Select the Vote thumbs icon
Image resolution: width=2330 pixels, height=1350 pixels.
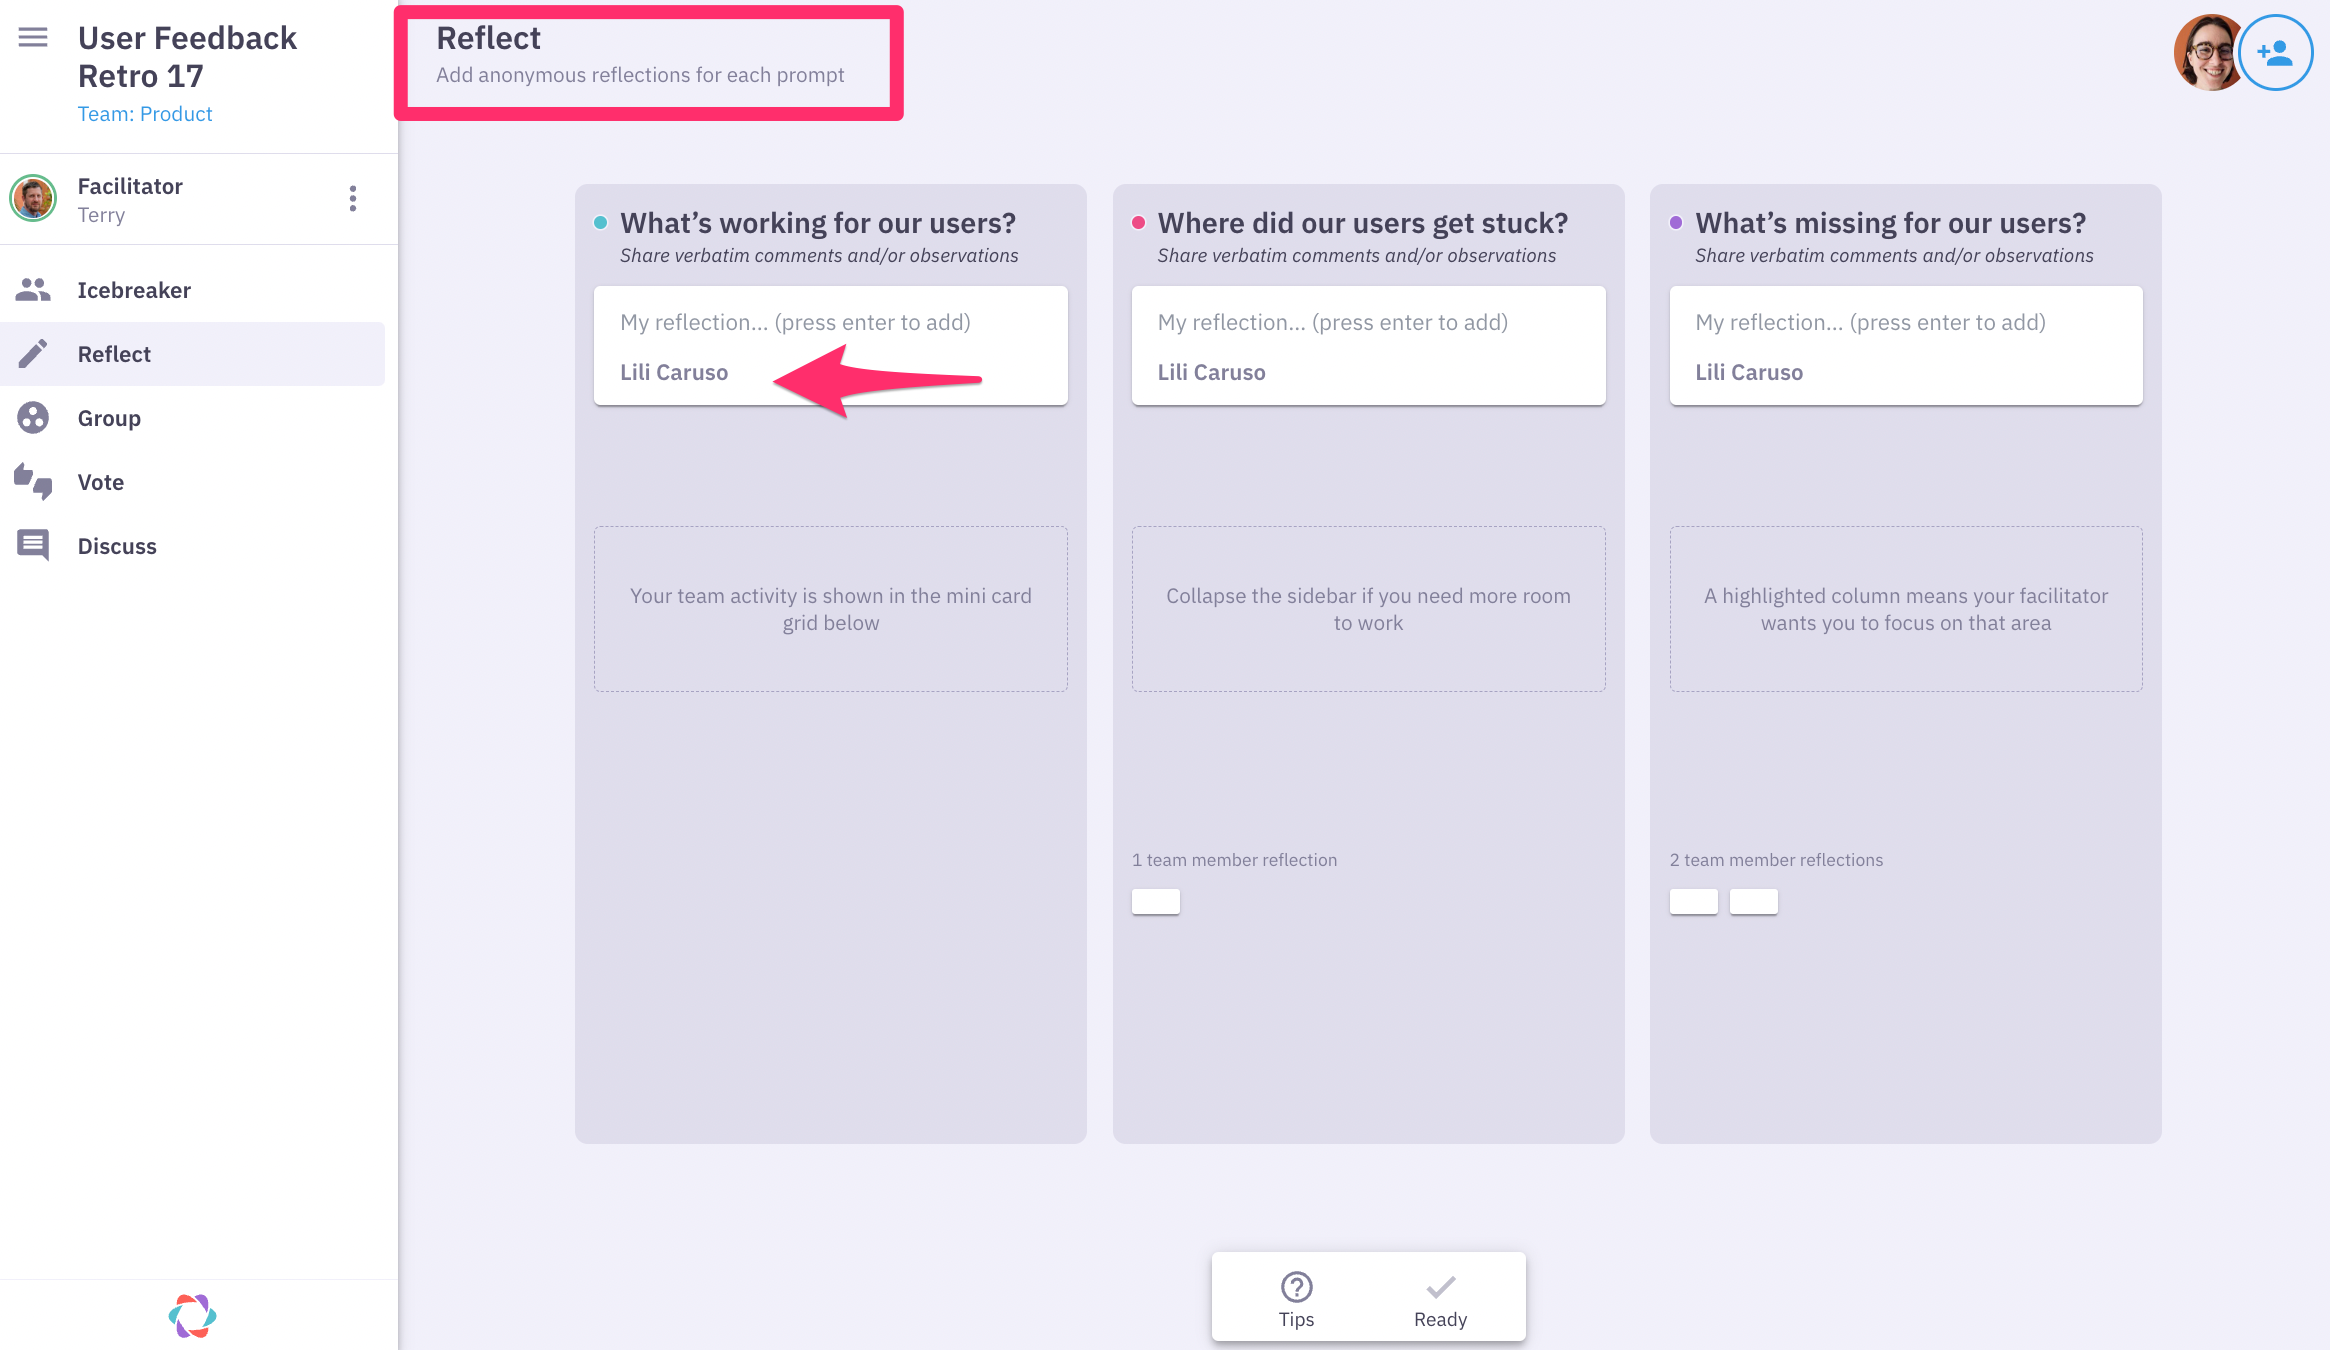tap(33, 481)
